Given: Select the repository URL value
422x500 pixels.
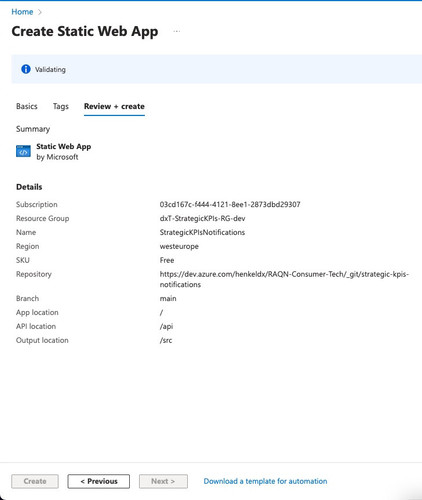Looking at the screenshot, I should click(284, 279).
